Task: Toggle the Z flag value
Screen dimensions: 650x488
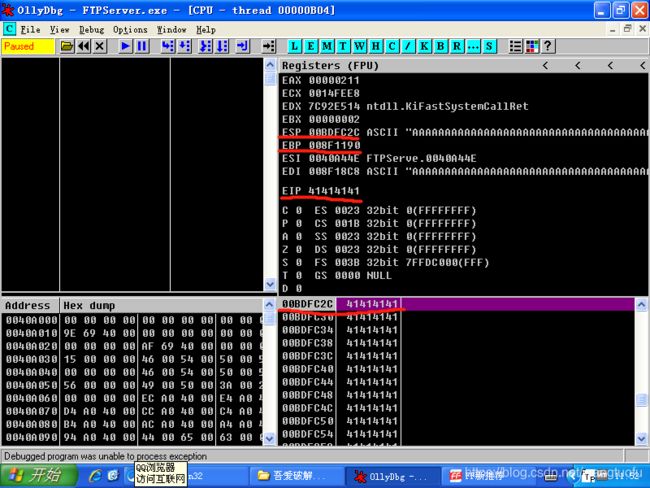Action: pyautogui.click(x=299, y=250)
